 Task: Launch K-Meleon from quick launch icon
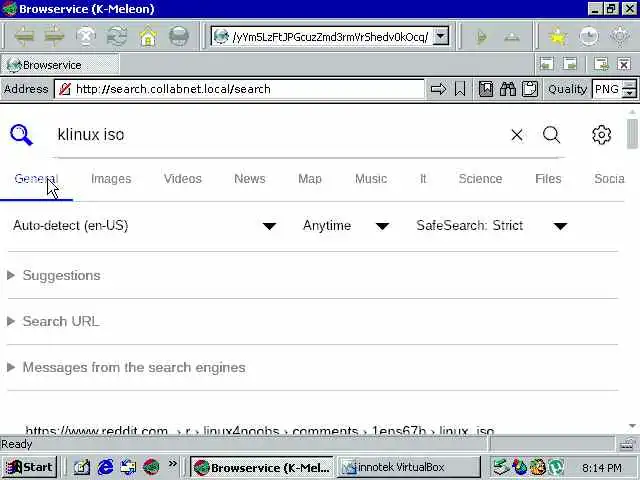pos(151,467)
